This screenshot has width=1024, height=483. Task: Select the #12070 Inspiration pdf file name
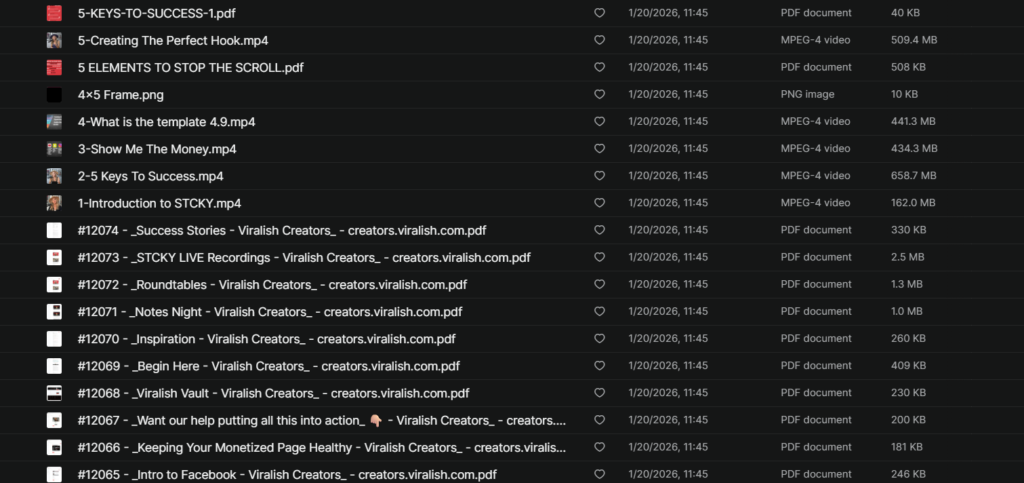tap(266, 339)
